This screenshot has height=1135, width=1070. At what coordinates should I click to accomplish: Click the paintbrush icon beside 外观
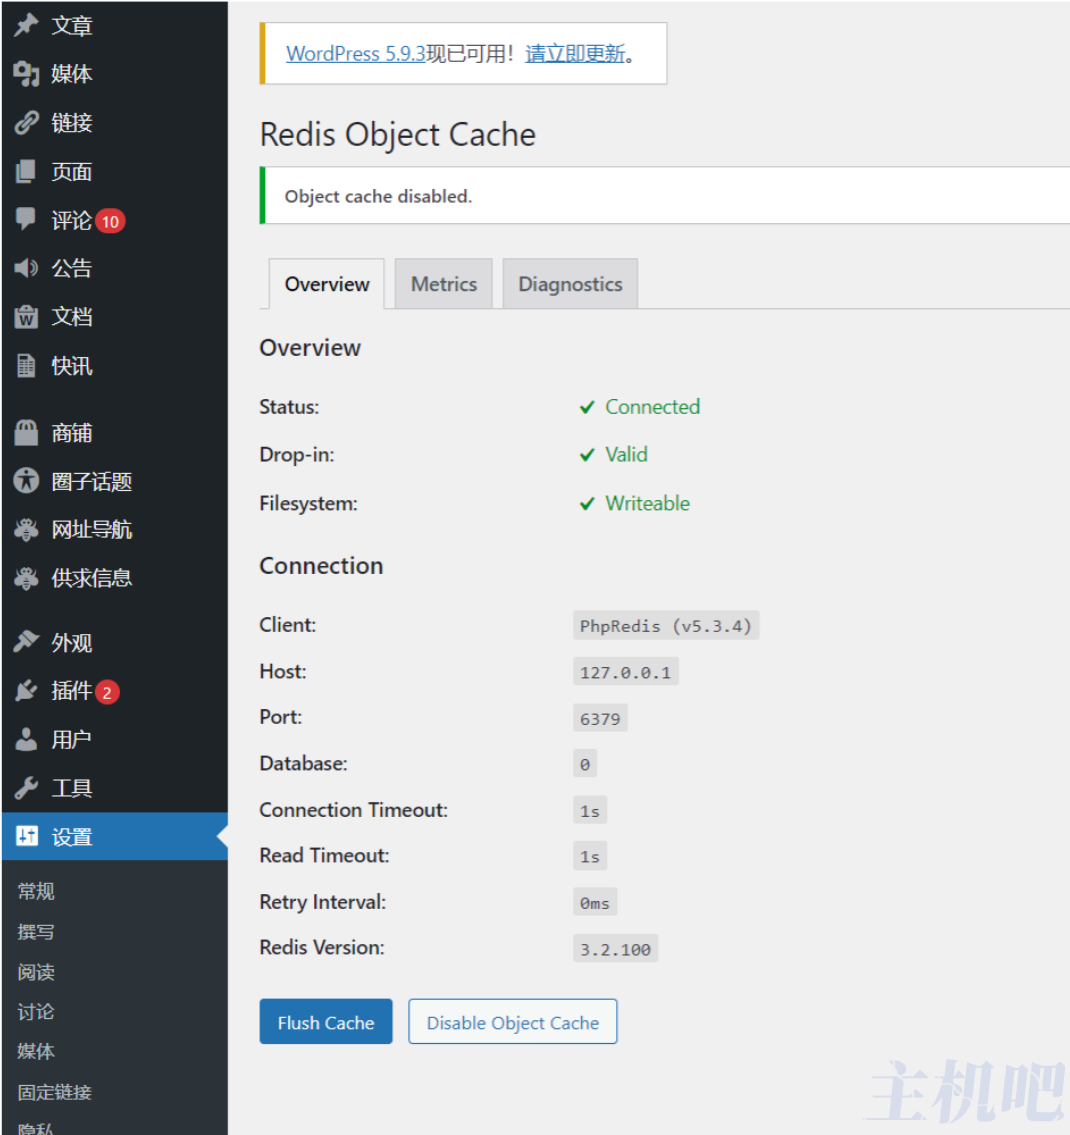pos(26,642)
